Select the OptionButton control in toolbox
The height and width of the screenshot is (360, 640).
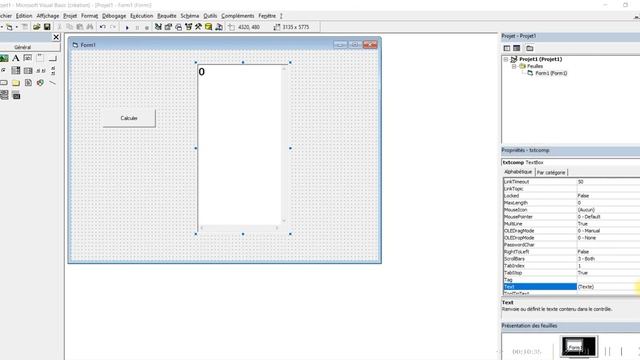(x=4, y=71)
